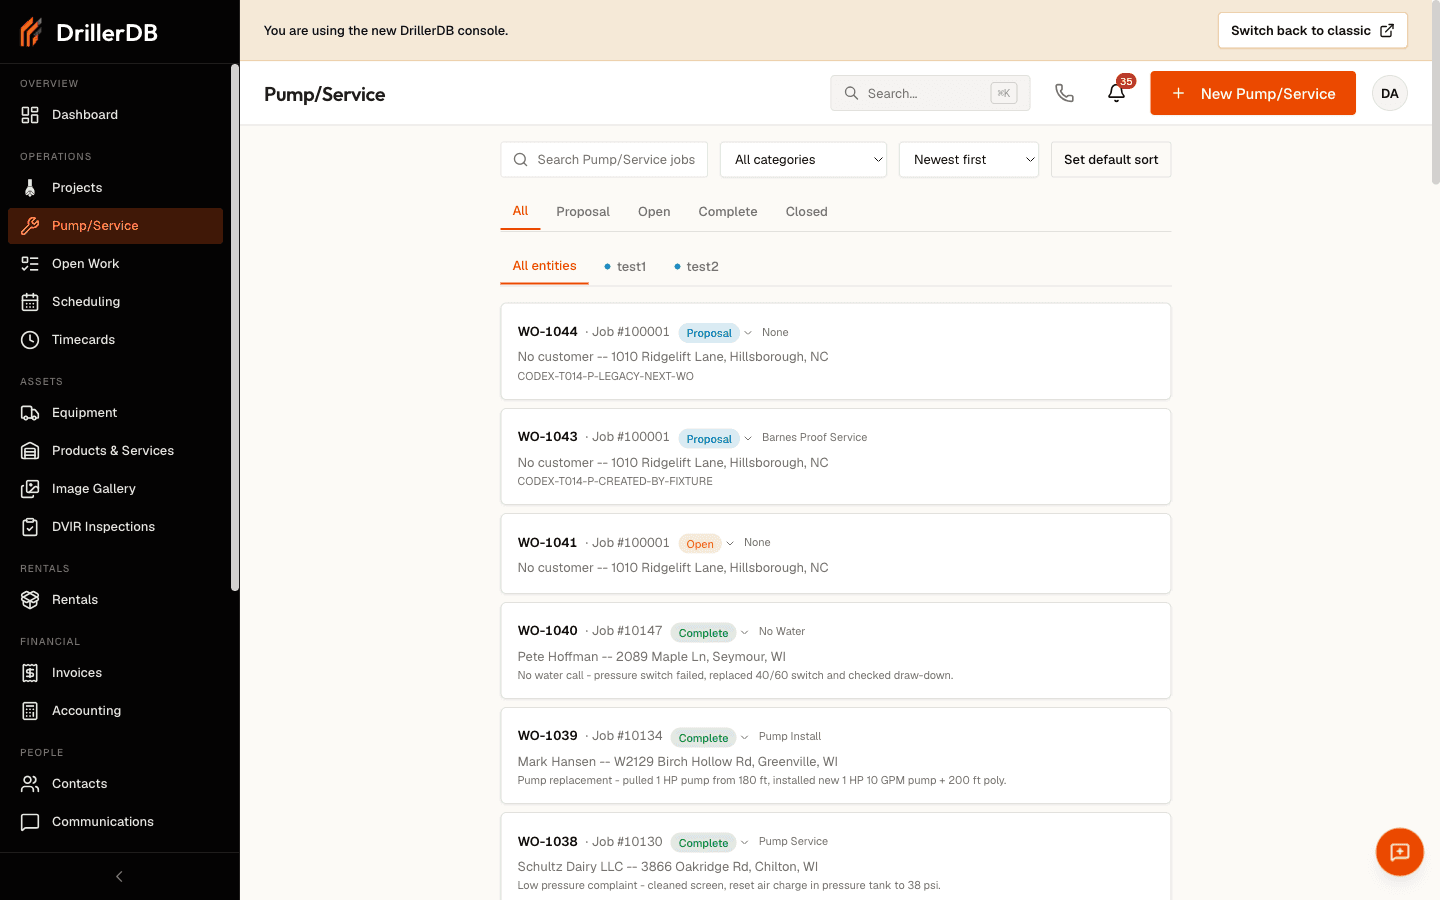Screen dimensions: 1440x900
Task: Open work order WO-1040
Action: coord(836,651)
